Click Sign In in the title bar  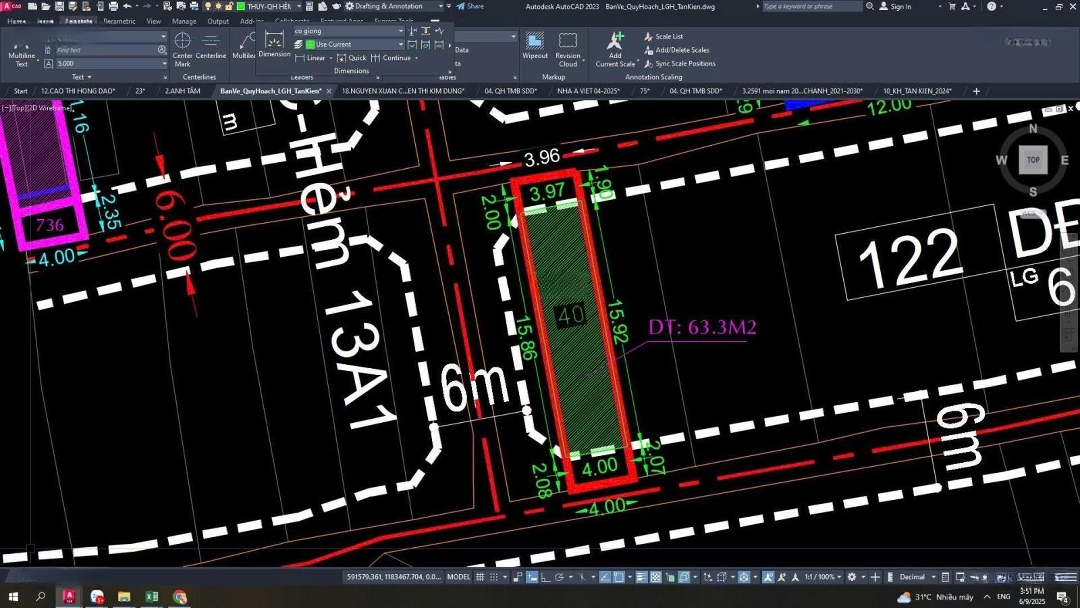[x=900, y=6]
